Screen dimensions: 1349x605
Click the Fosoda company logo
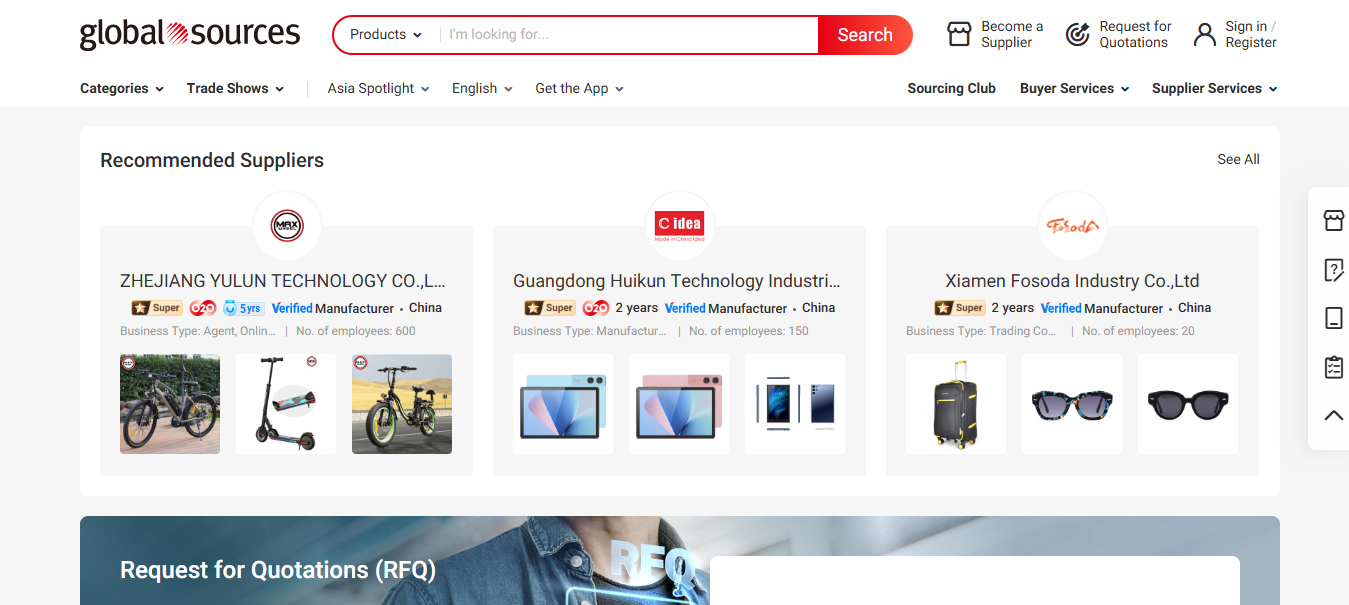click(1073, 226)
